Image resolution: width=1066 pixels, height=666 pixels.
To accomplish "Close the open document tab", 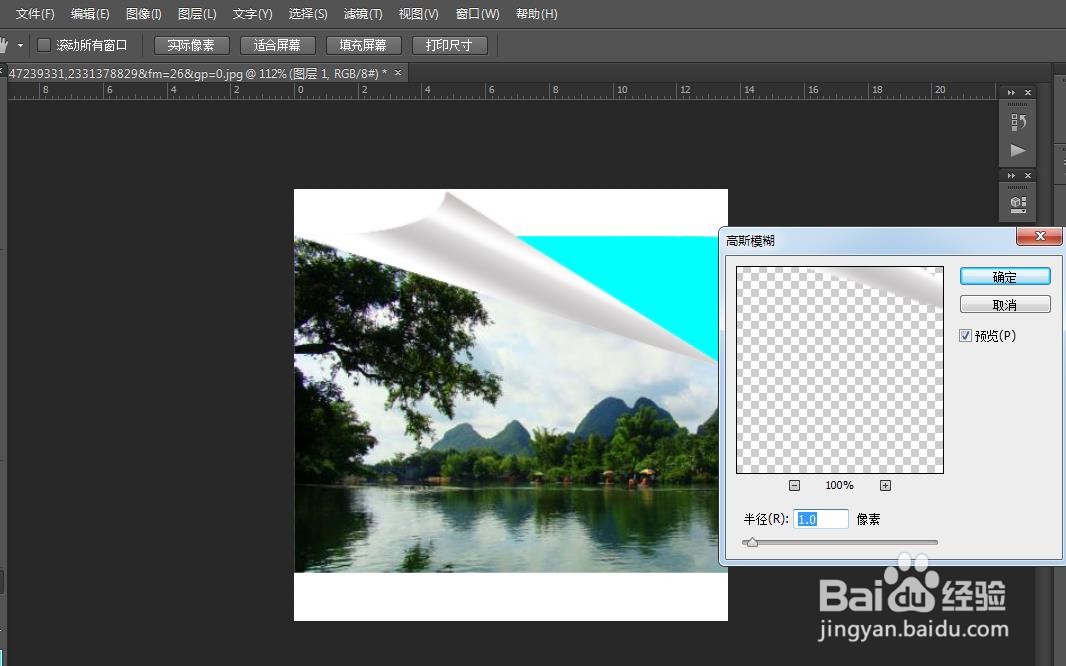I will (398, 73).
